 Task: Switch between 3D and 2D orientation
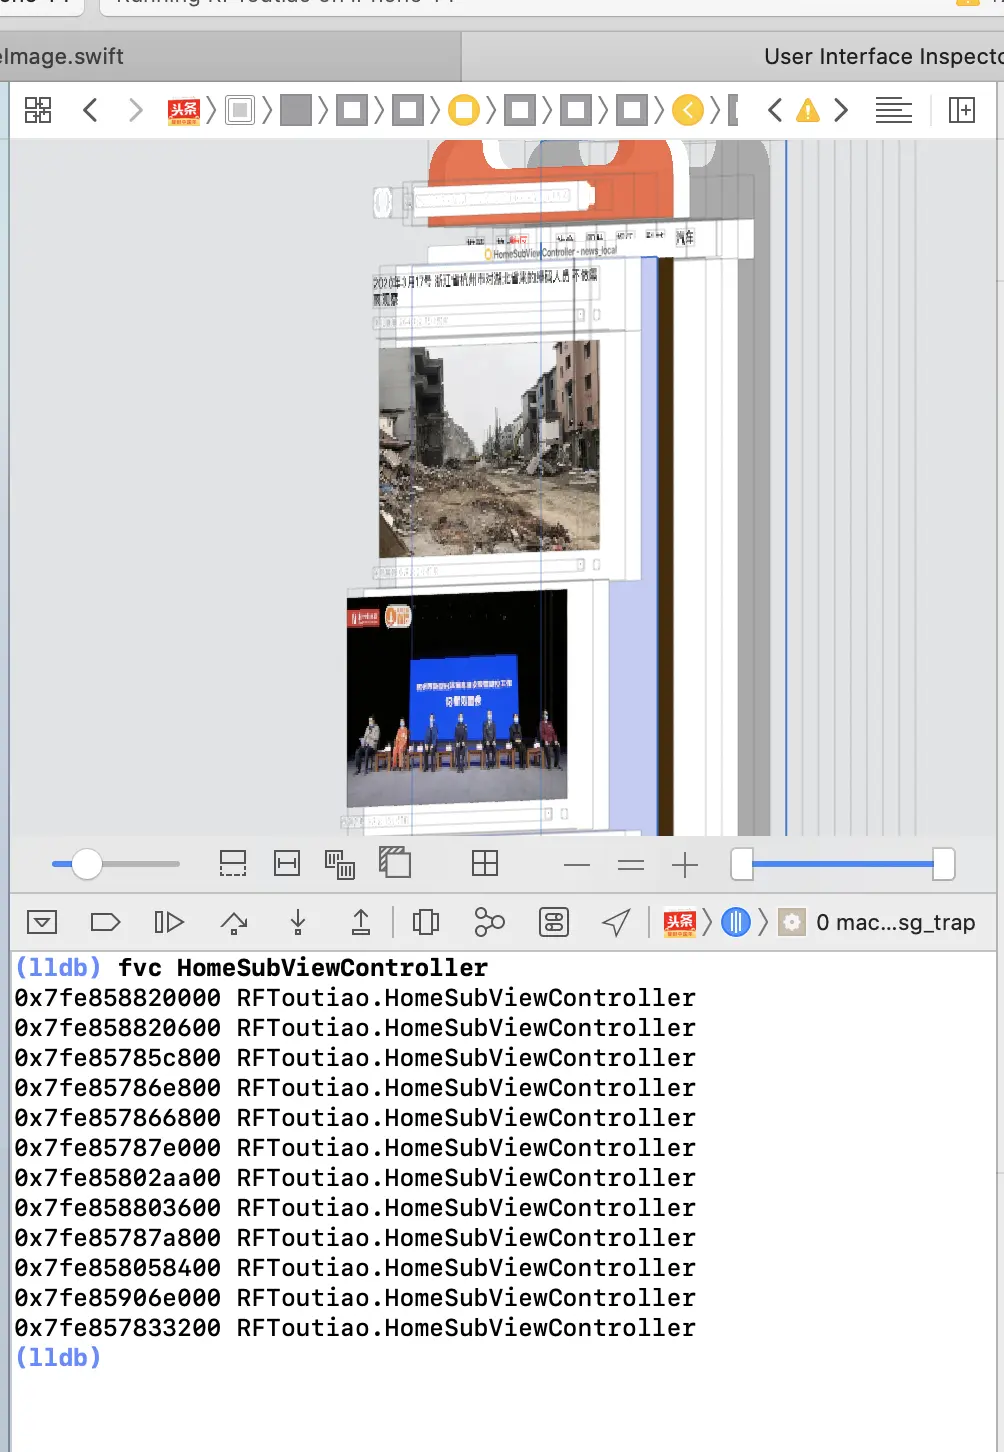(395, 862)
